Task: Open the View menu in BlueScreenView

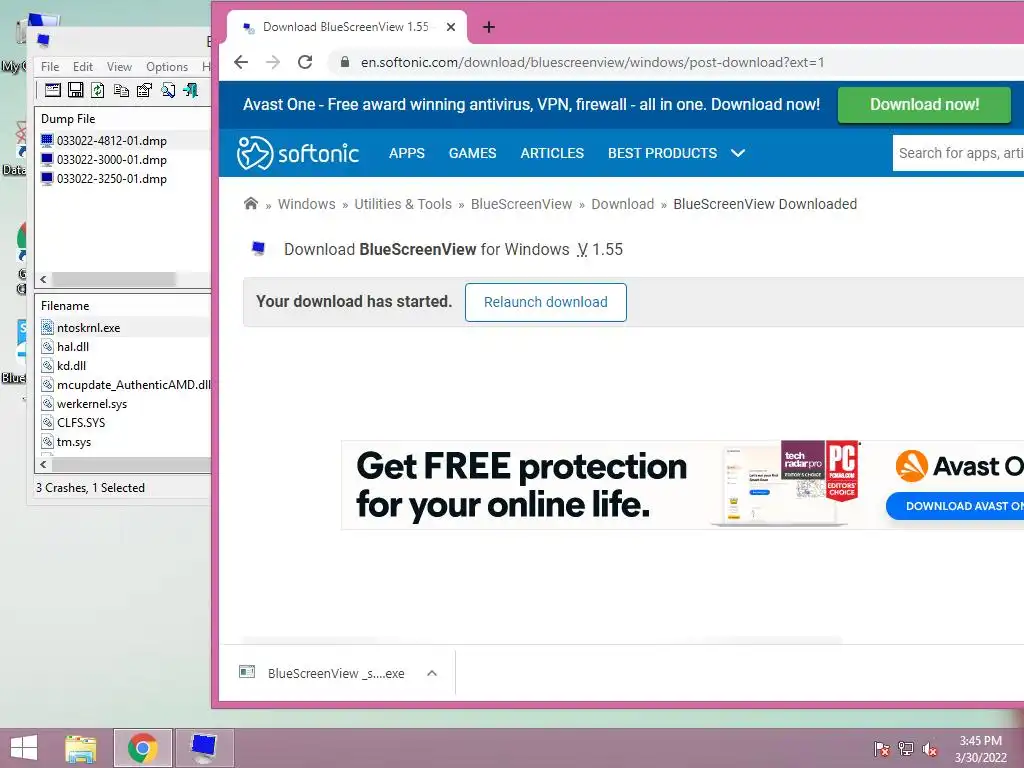Action: point(120,67)
